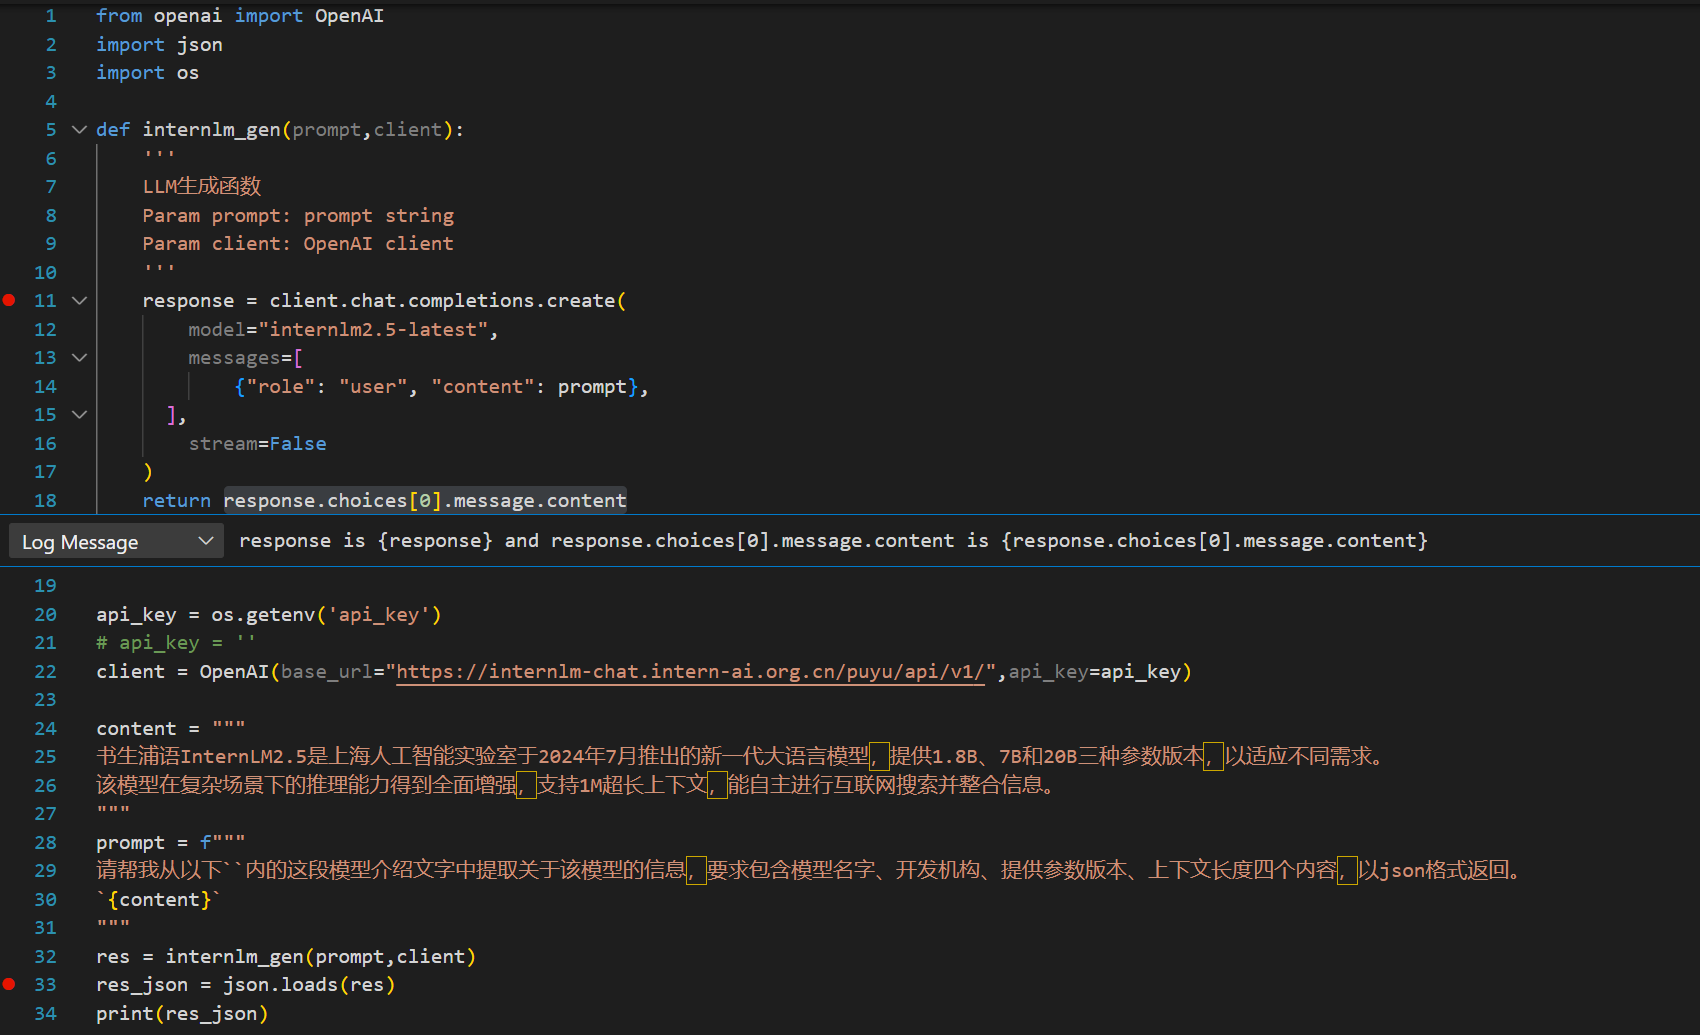1700x1035 pixels.
Task: Click OpenAI import on line 1
Action: [349, 15]
